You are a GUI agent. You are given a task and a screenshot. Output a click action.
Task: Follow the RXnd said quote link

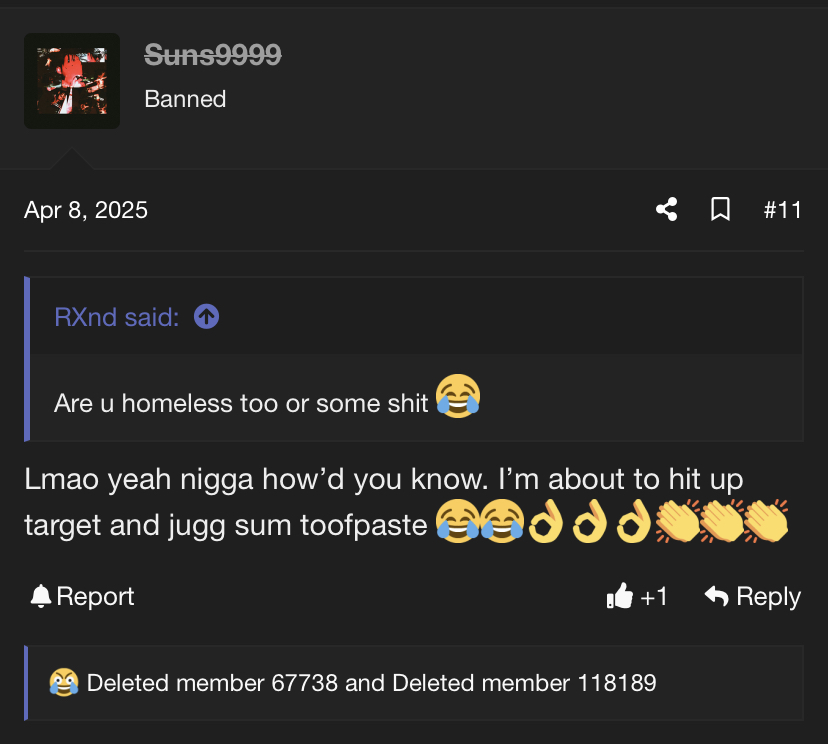[x=117, y=317]
